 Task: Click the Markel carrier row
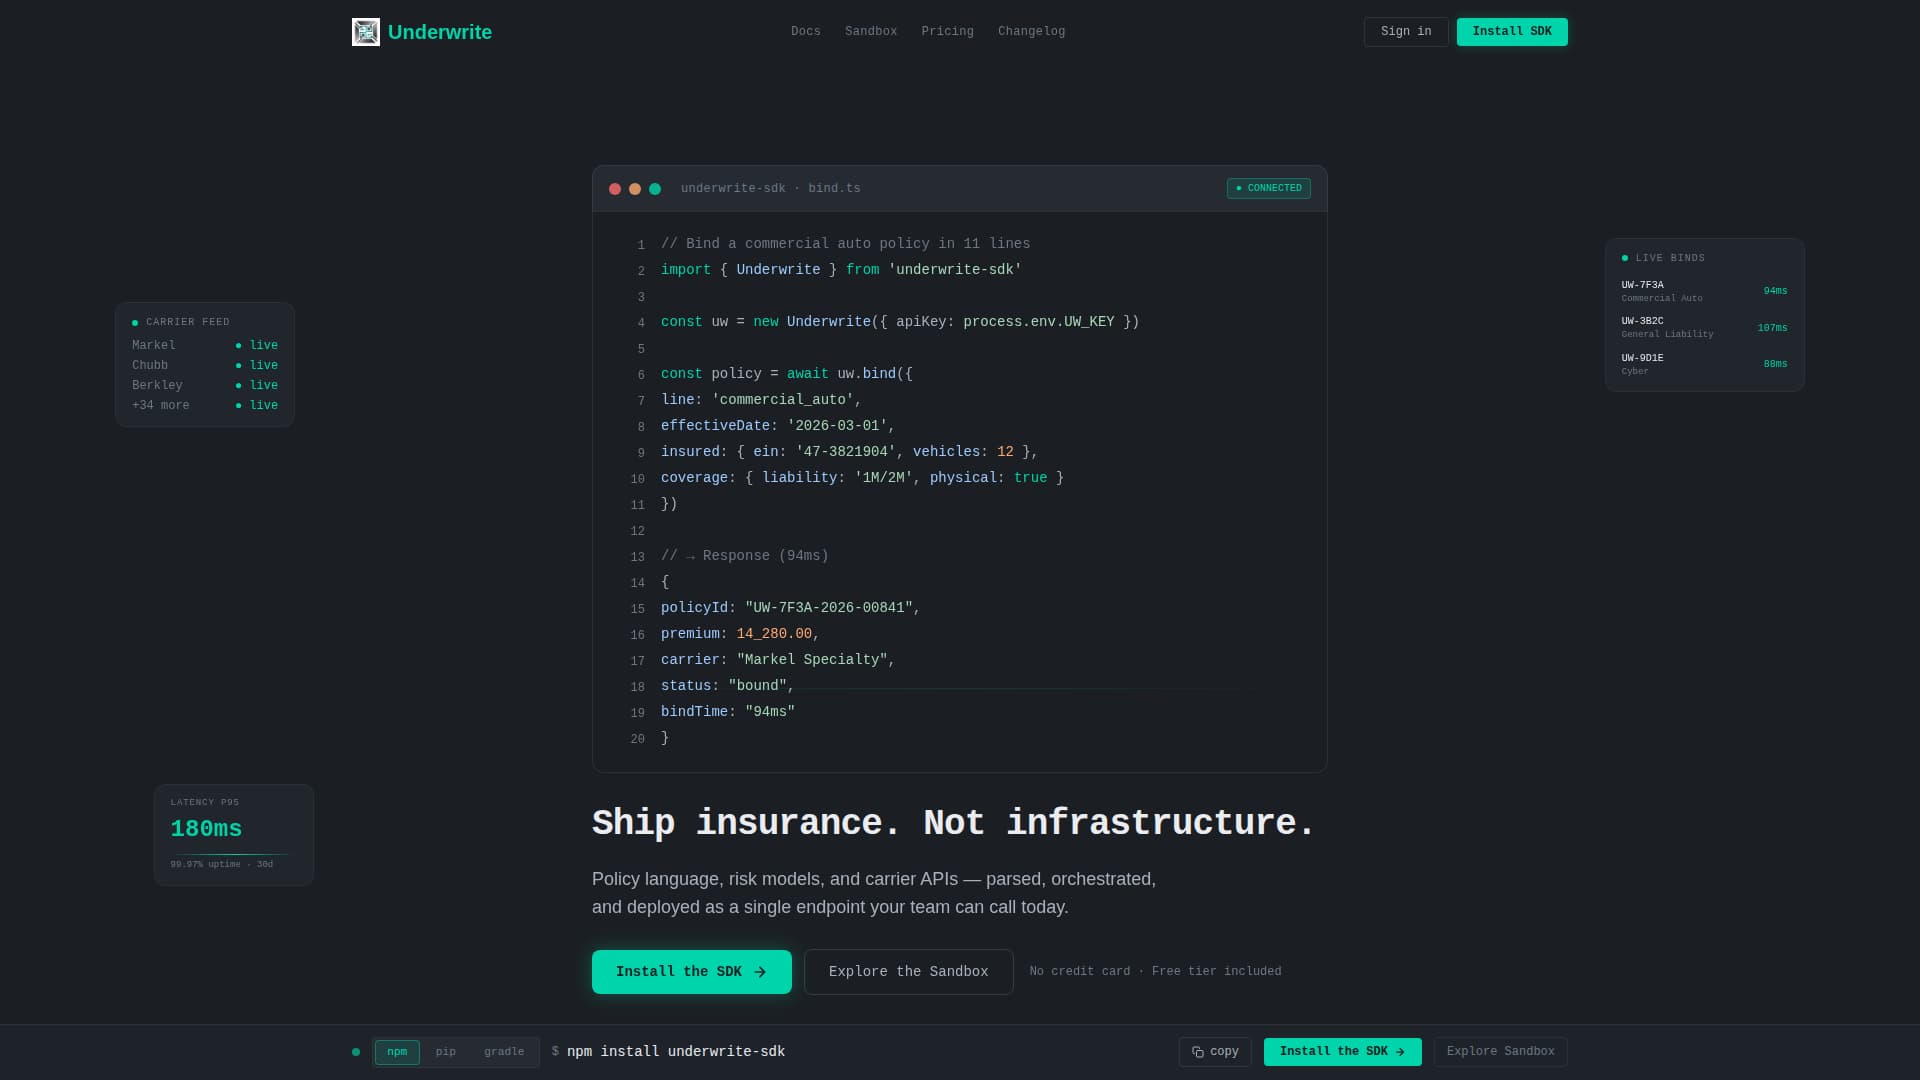205,345
